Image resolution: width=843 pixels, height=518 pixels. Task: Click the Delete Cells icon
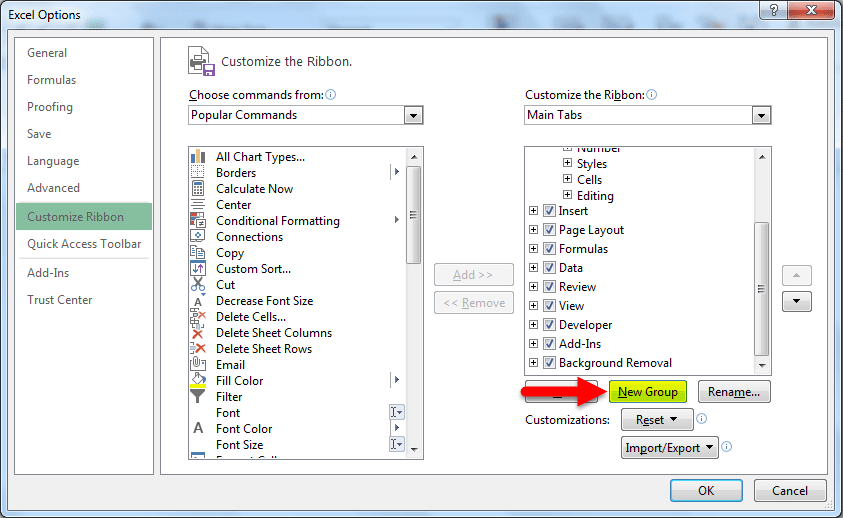point(198,316)
